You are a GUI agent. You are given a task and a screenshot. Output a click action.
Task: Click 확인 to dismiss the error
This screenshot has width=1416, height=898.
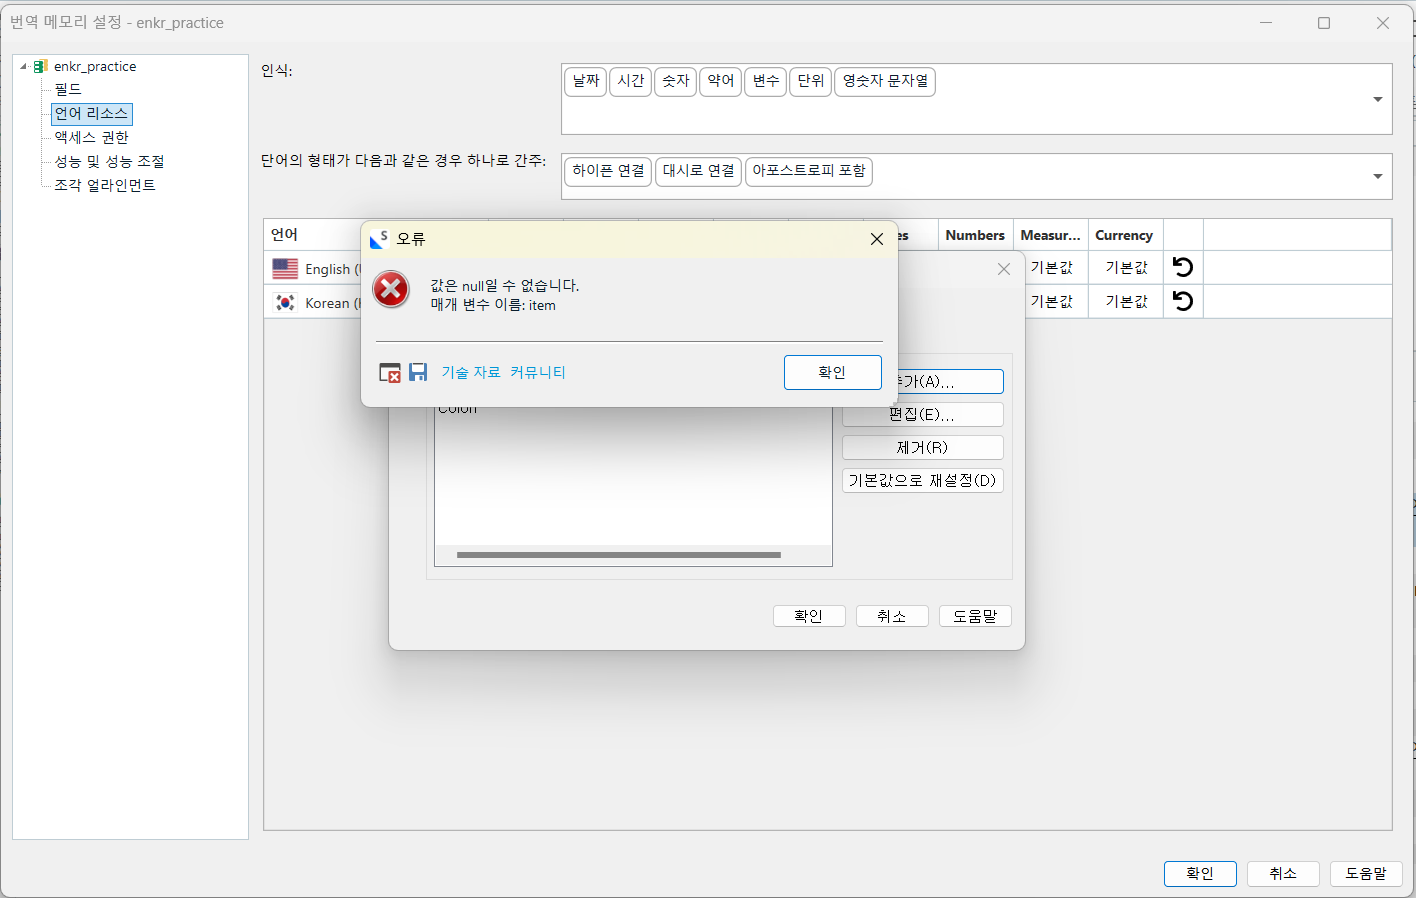832,372
